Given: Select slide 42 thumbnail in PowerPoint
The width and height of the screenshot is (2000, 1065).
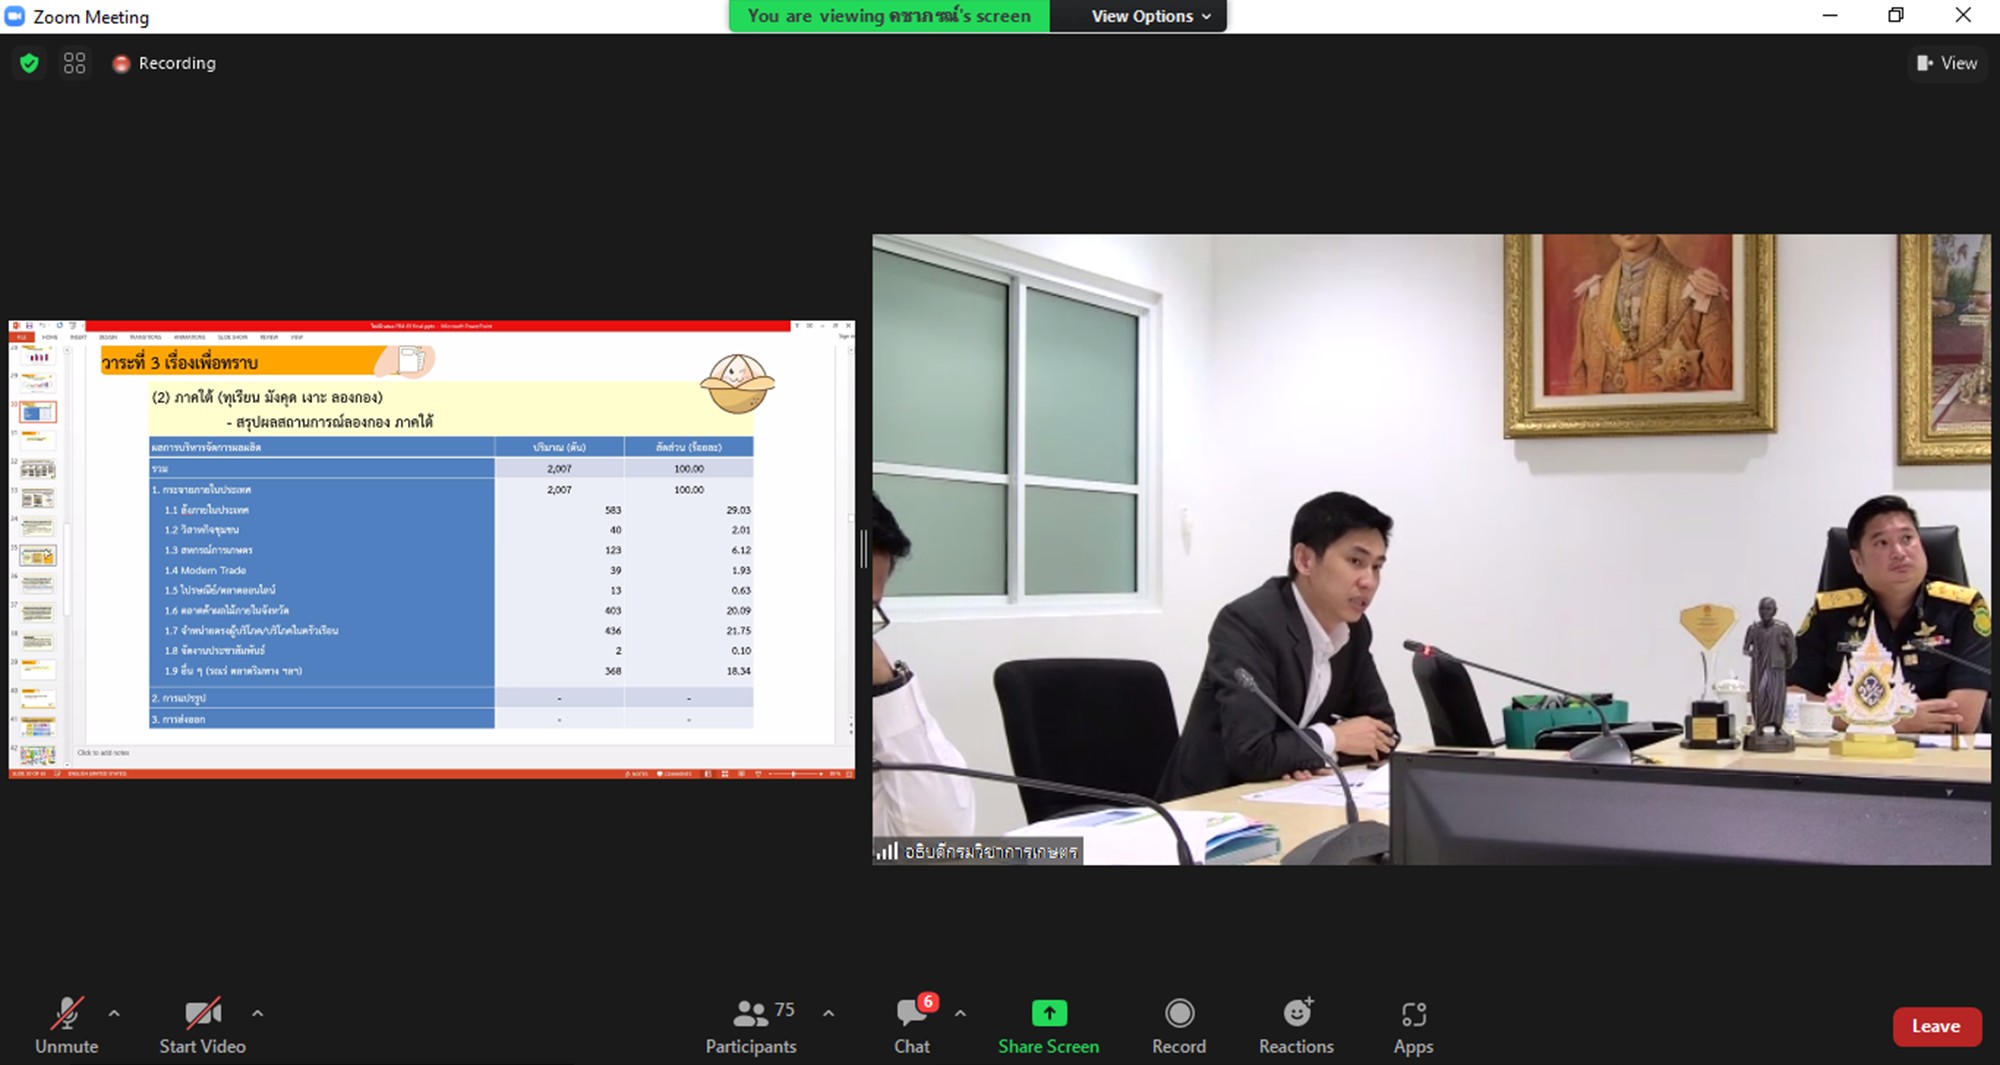Looking at the screenshot, I should point(38,756).
